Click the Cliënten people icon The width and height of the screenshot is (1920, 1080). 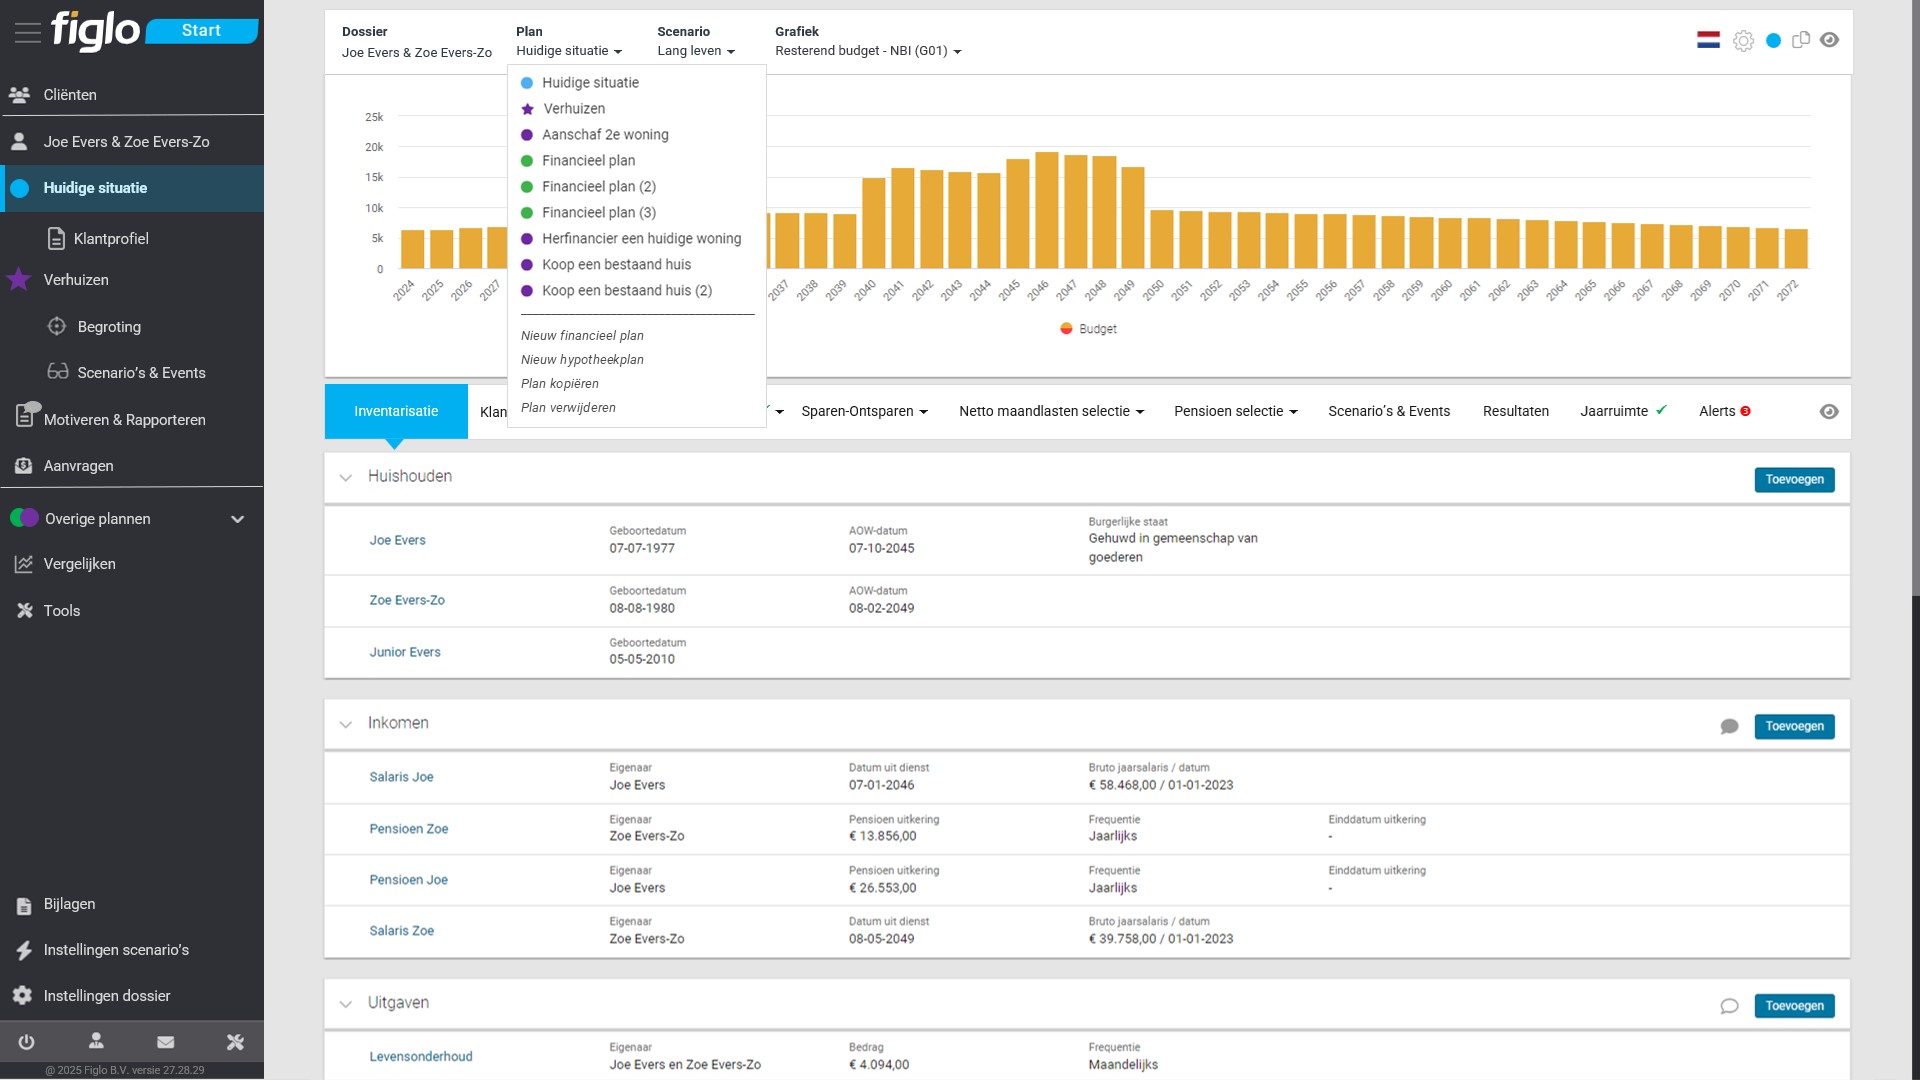click(19, 95)
